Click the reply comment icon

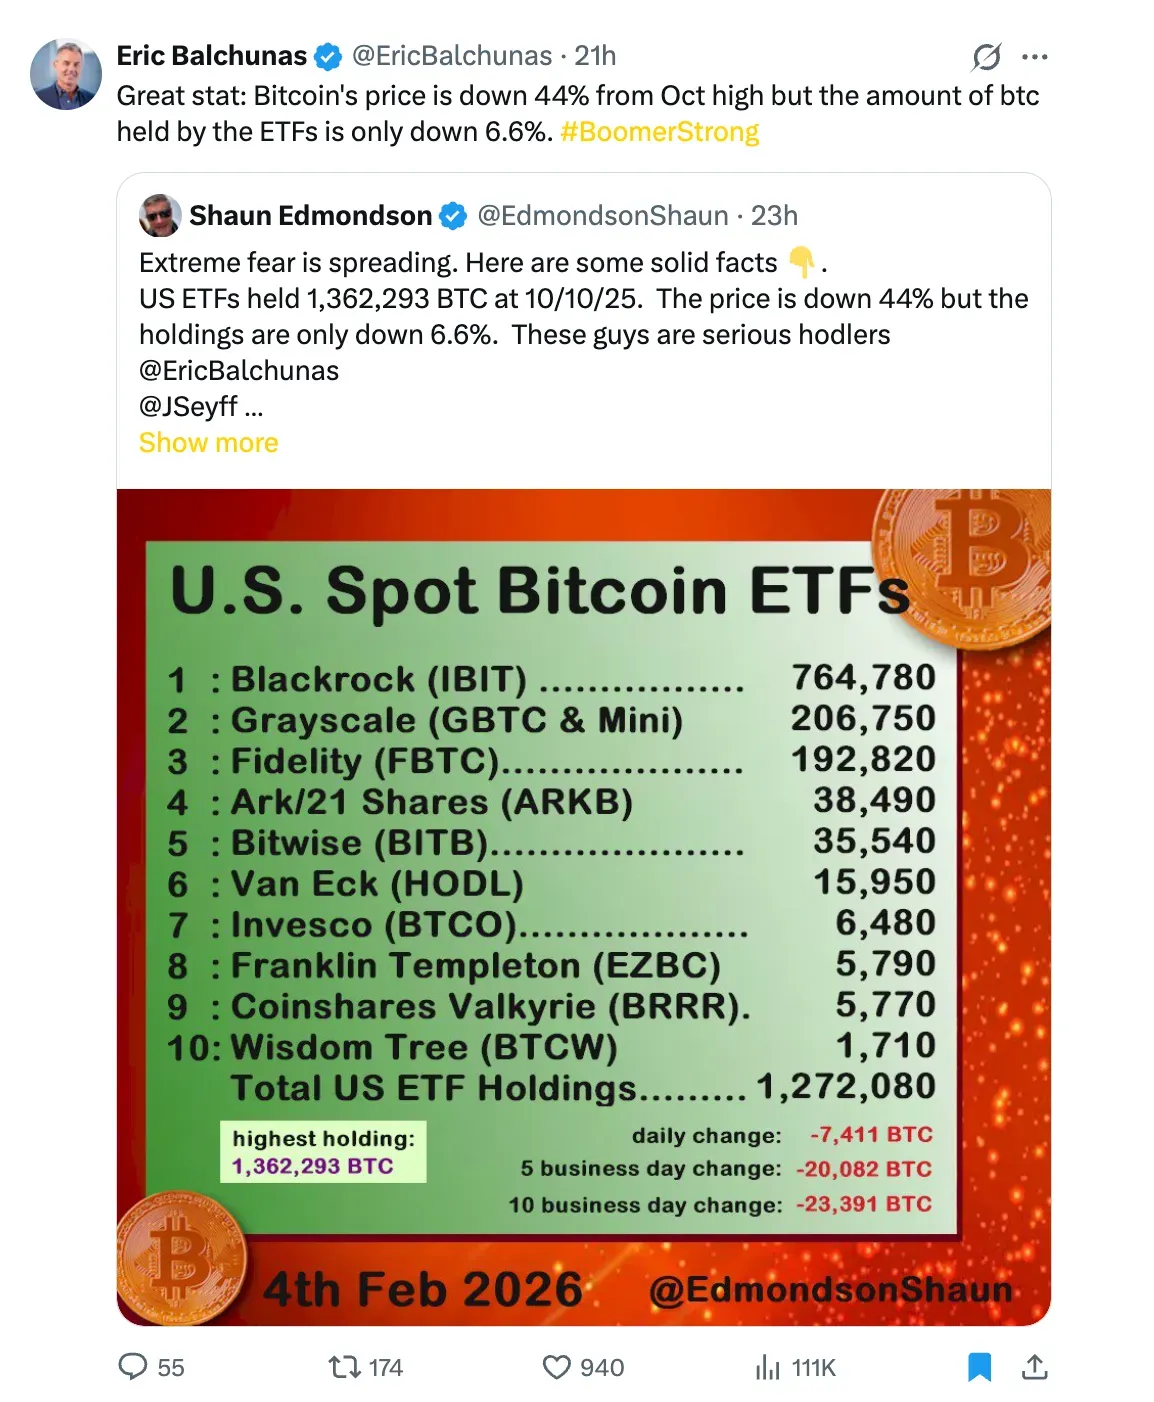(x=133, y=1366)
